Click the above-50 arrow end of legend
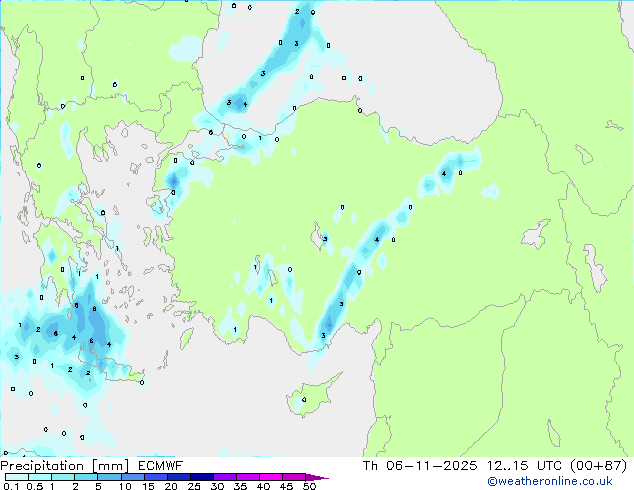 (x=317, y=477)
